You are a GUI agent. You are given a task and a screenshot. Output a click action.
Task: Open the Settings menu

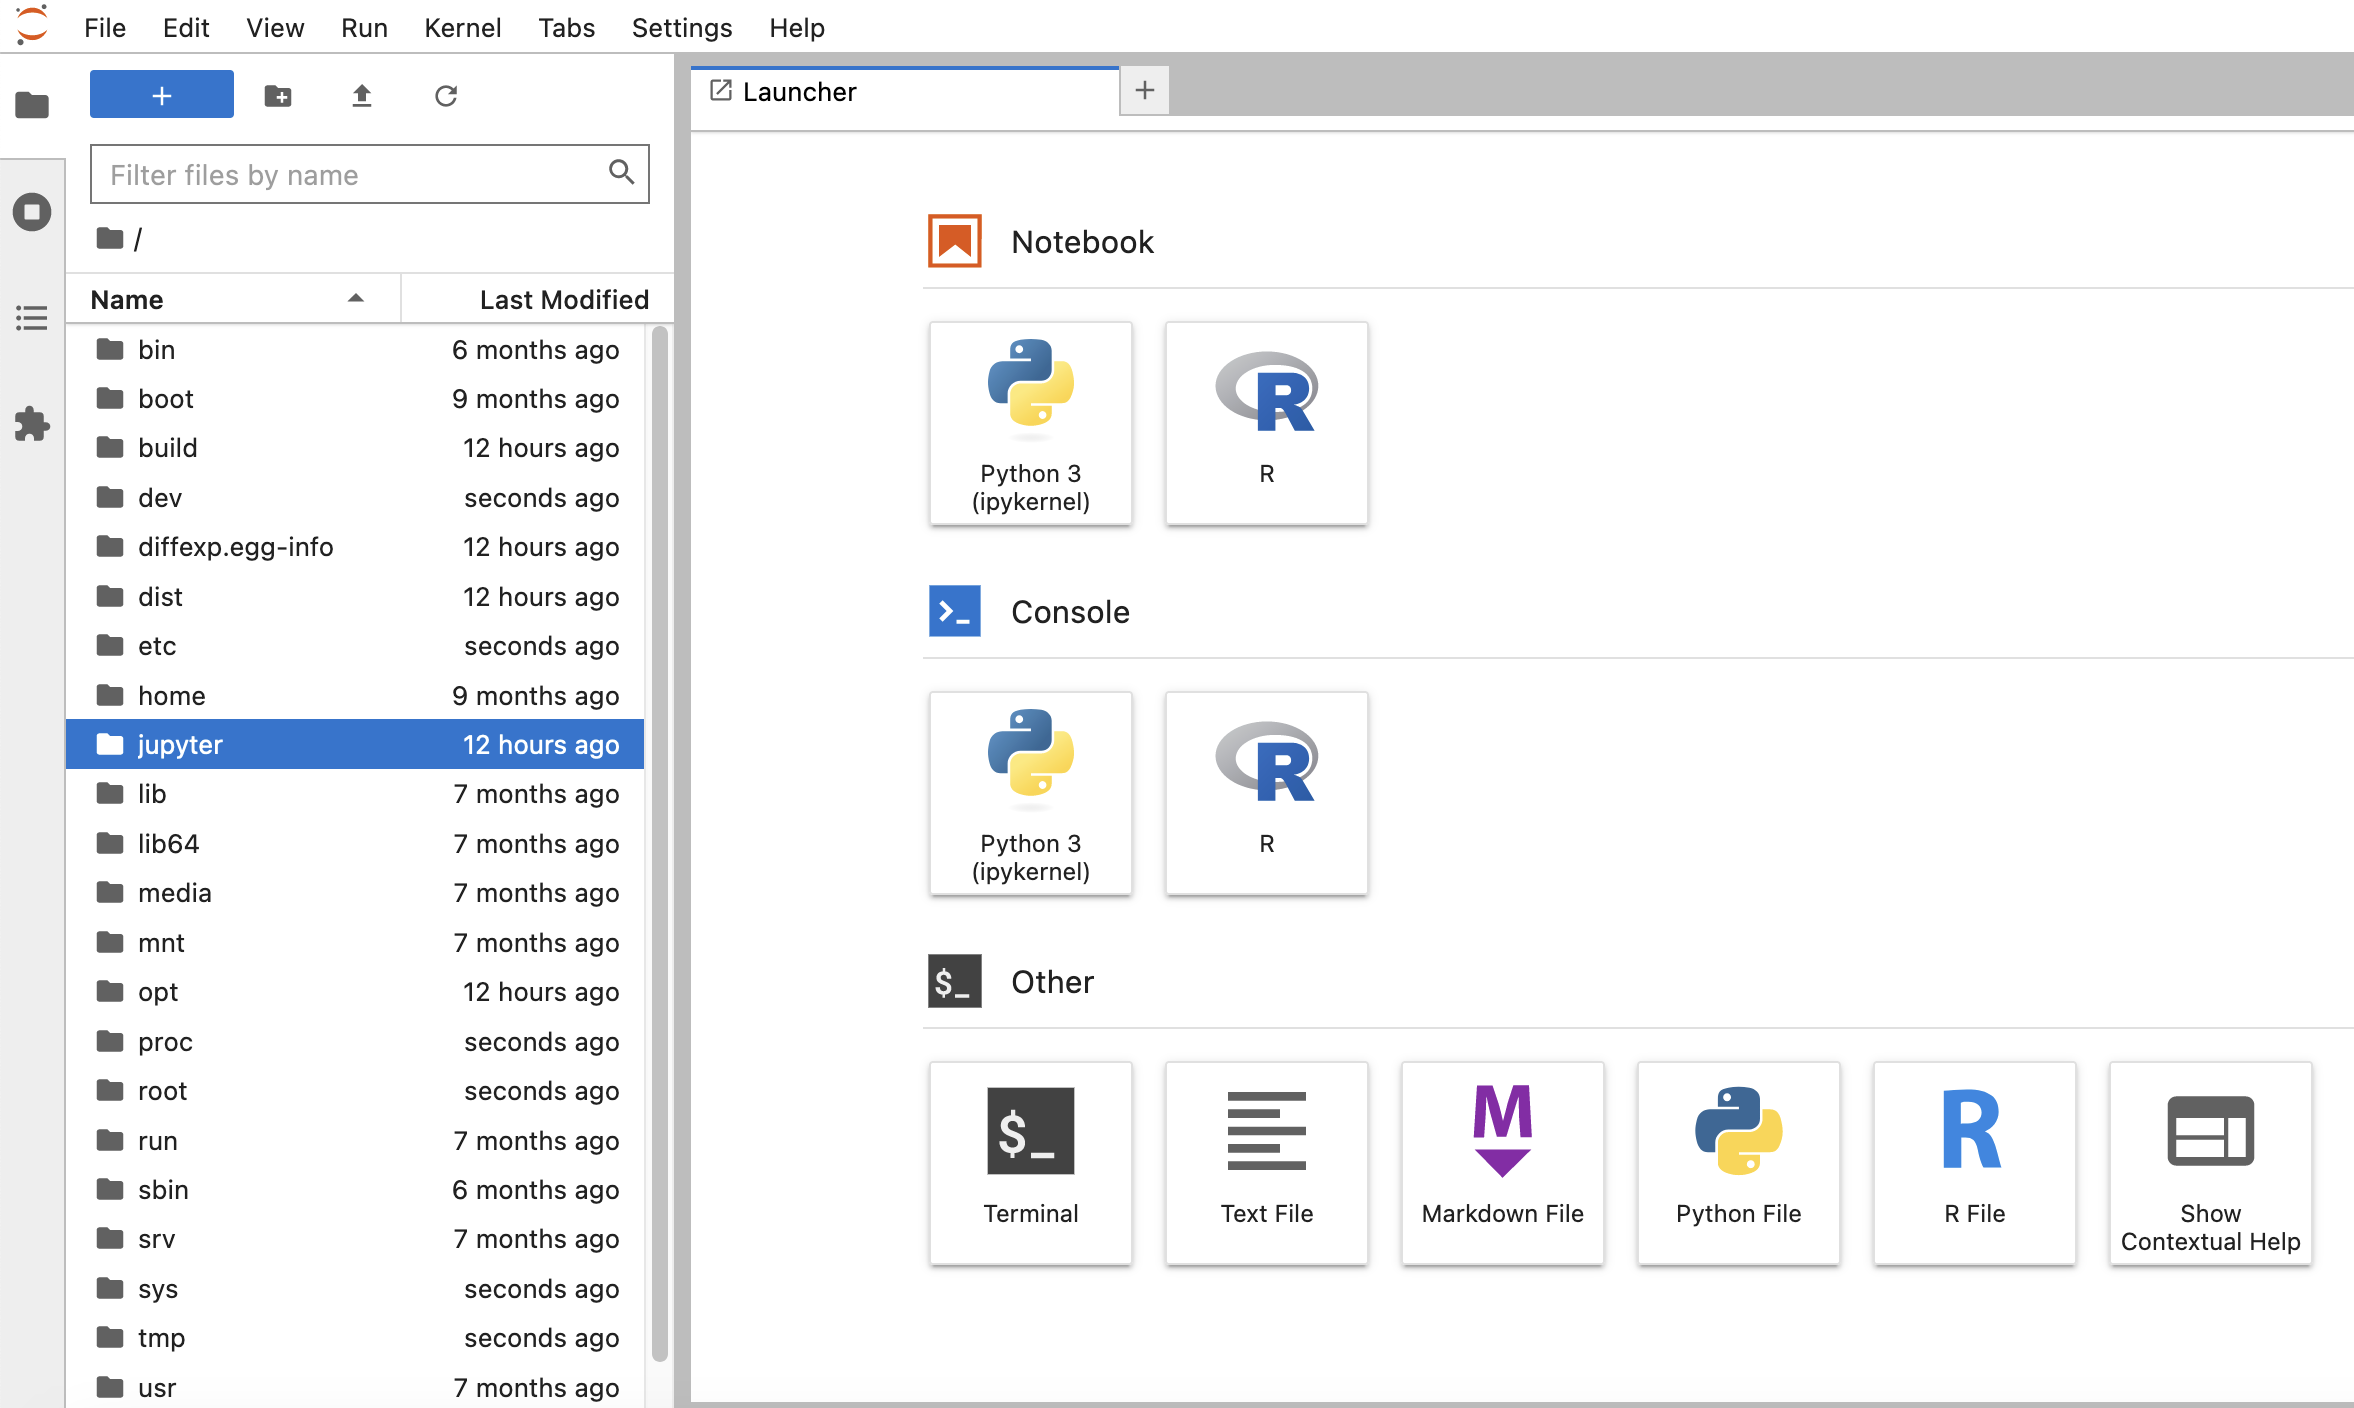pyautogui.click(x=681, y=27)
